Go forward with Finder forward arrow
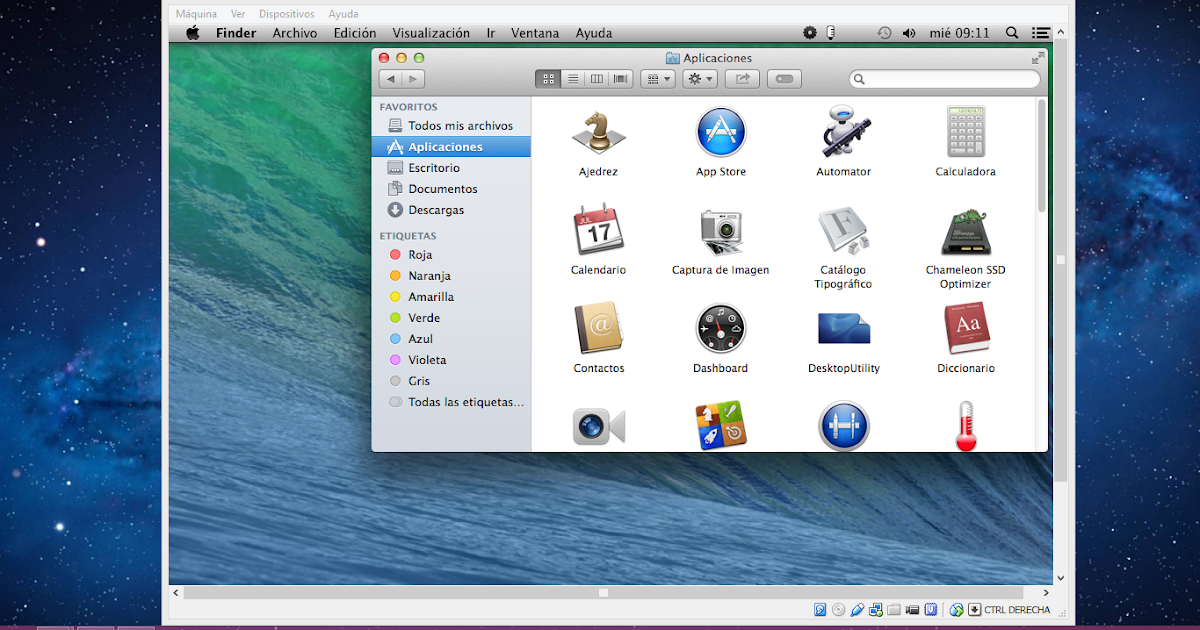 tap(413, 79)
